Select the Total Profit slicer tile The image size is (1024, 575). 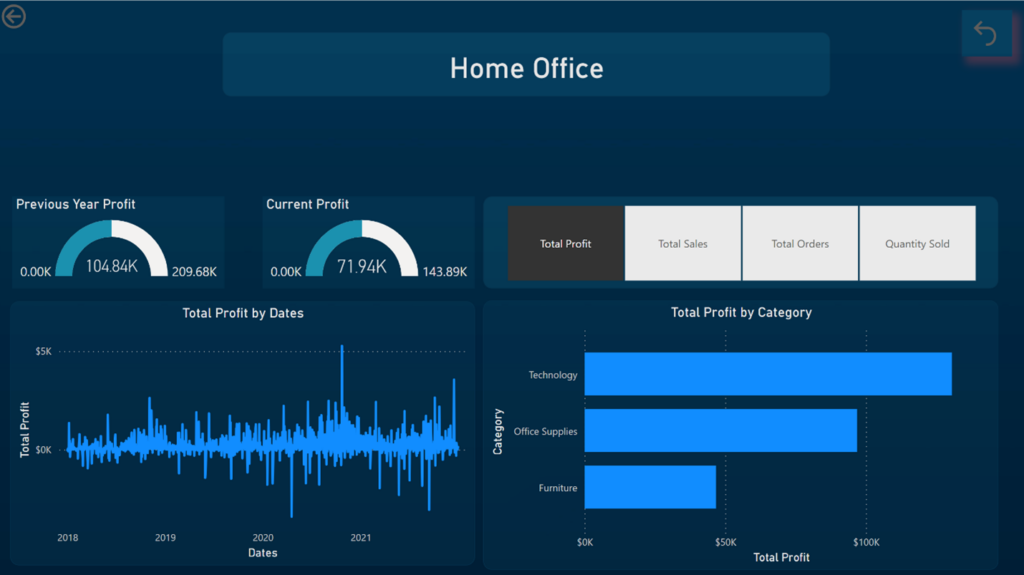click(x=566, y=243)
